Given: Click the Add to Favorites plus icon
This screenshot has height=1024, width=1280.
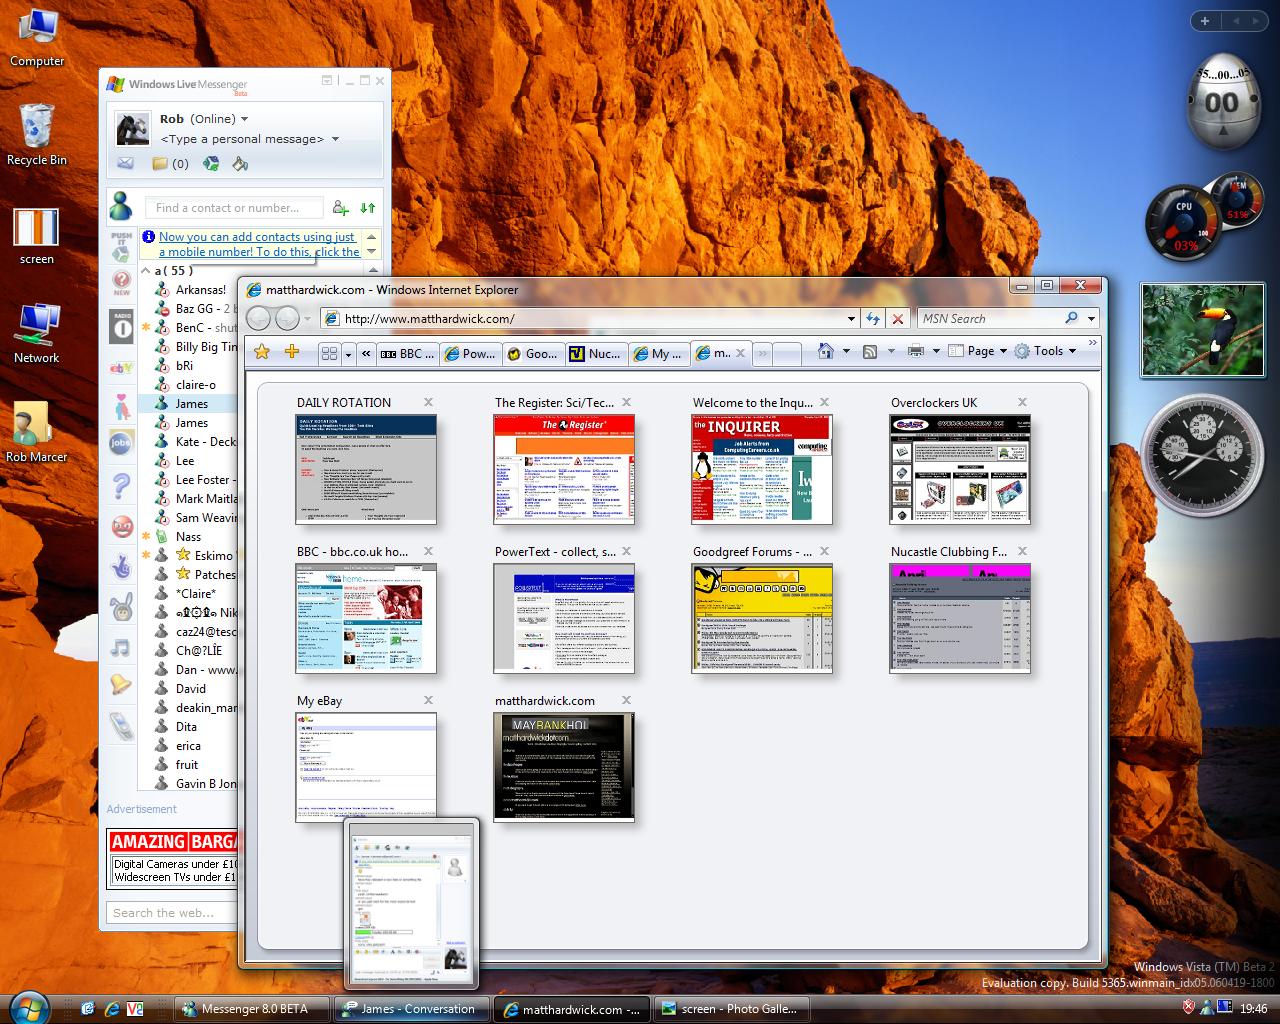Looking at the screenshot, I should pos(292,352).
